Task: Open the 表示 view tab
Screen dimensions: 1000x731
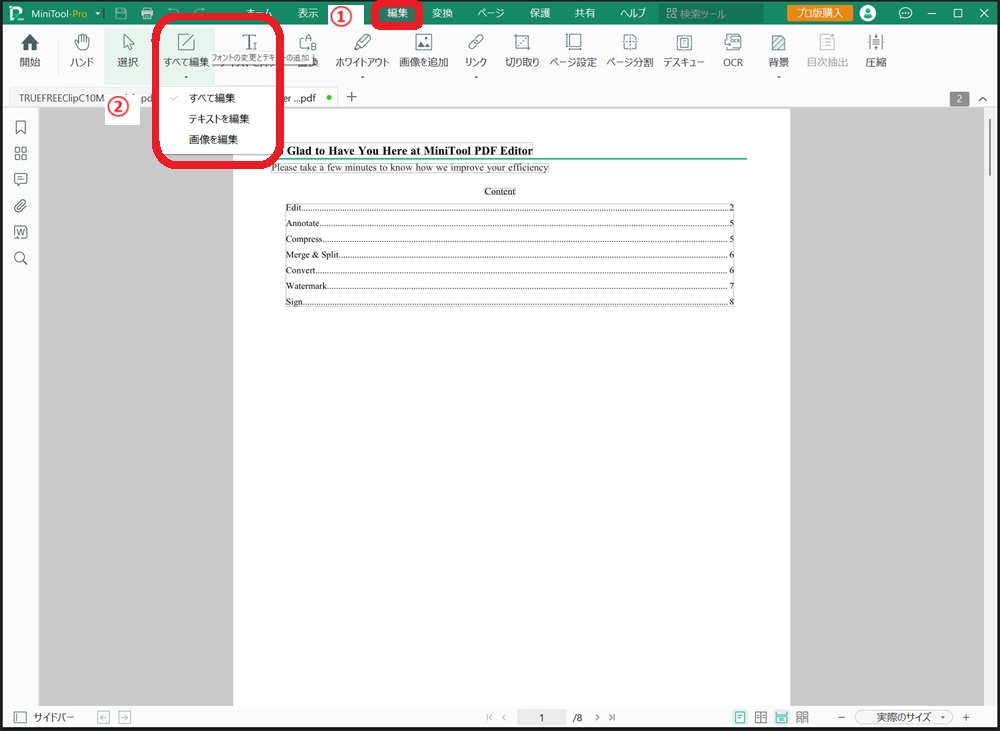Action: click(308, 13)
